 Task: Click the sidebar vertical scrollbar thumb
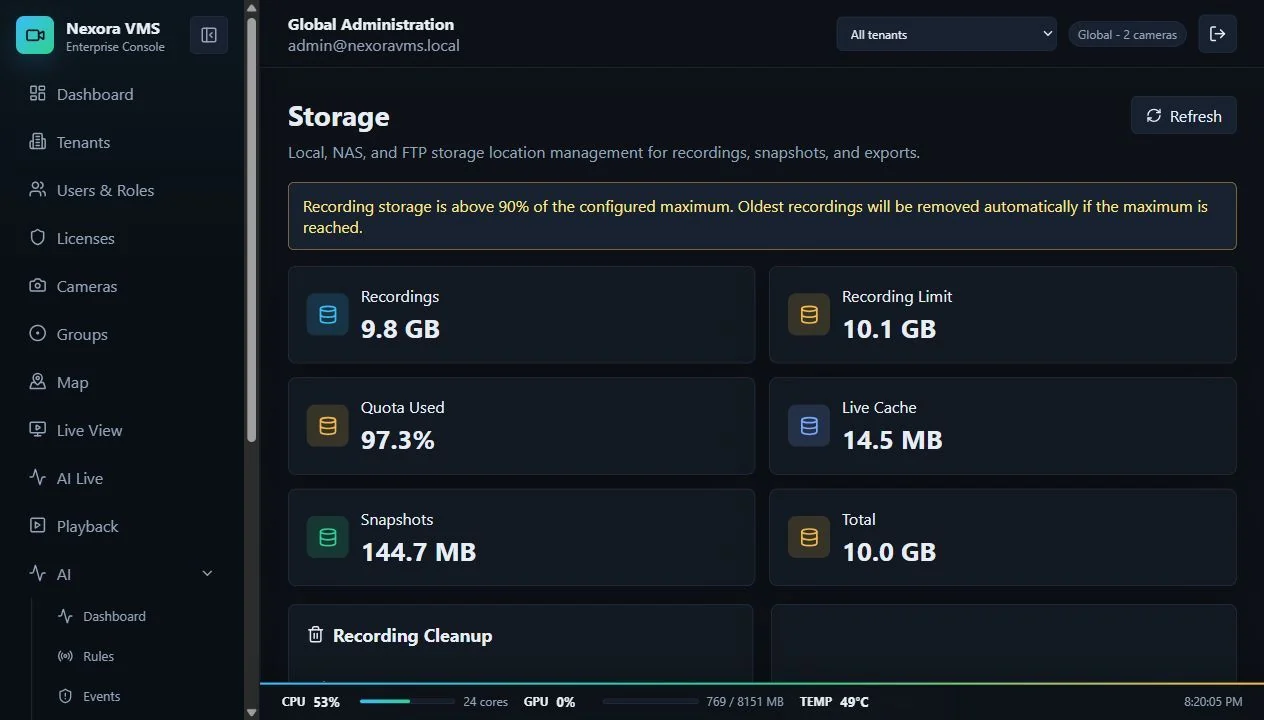(x=252, y=230)
